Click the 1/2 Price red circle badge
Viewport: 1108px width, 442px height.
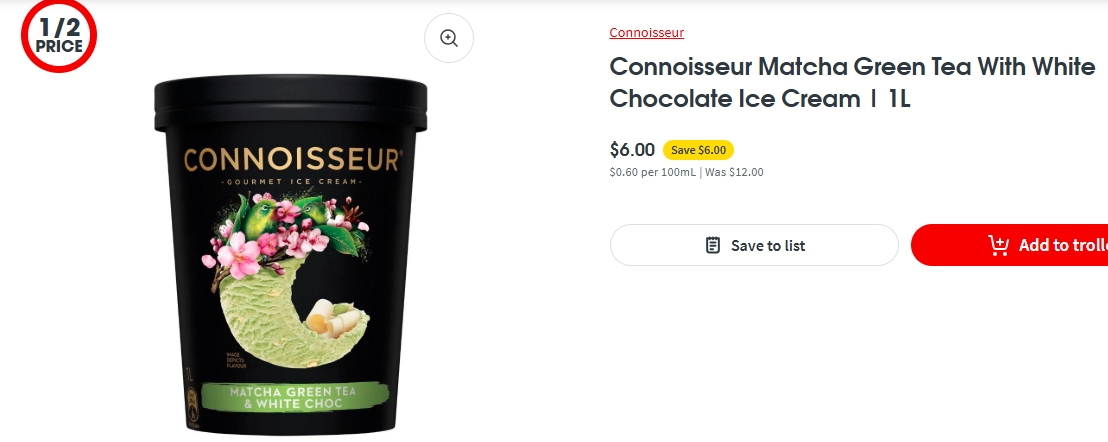point(59,34)
